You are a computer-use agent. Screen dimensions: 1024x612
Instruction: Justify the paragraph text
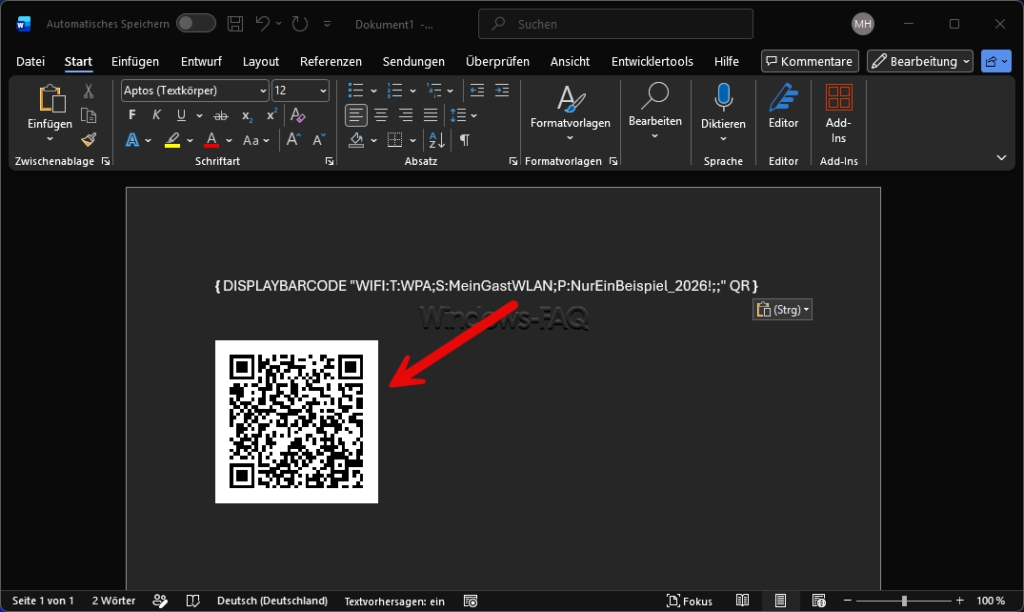[x=430, y=116]
